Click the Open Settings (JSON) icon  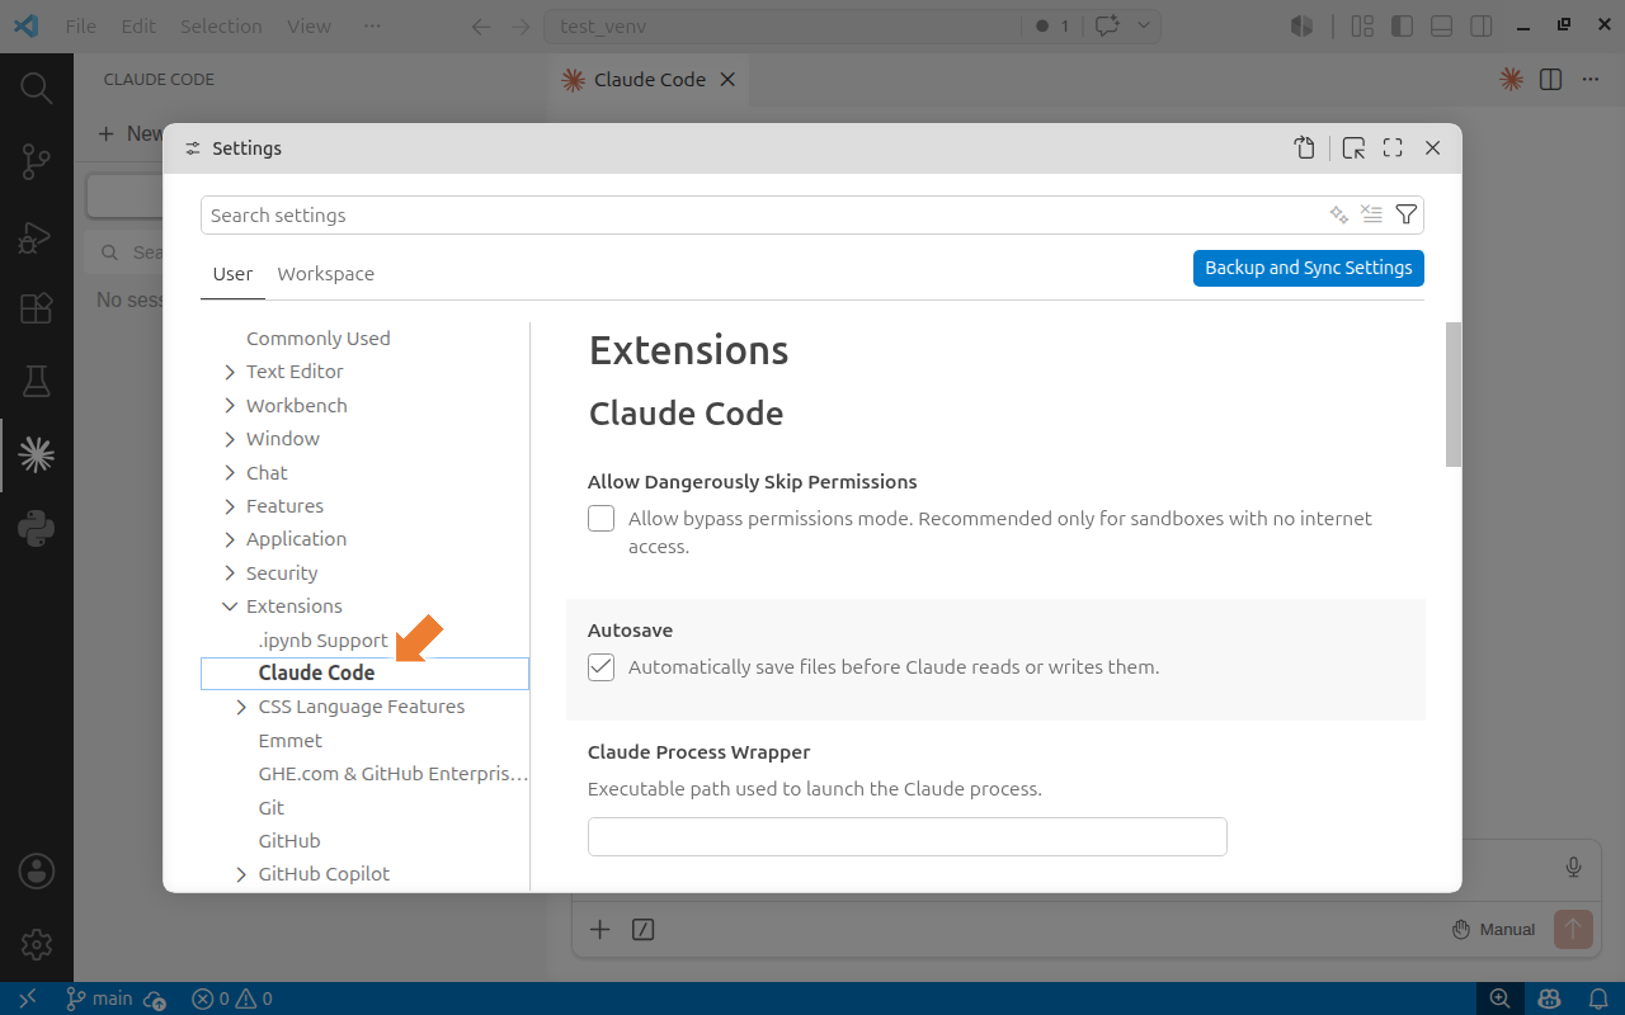(1304, 148)
